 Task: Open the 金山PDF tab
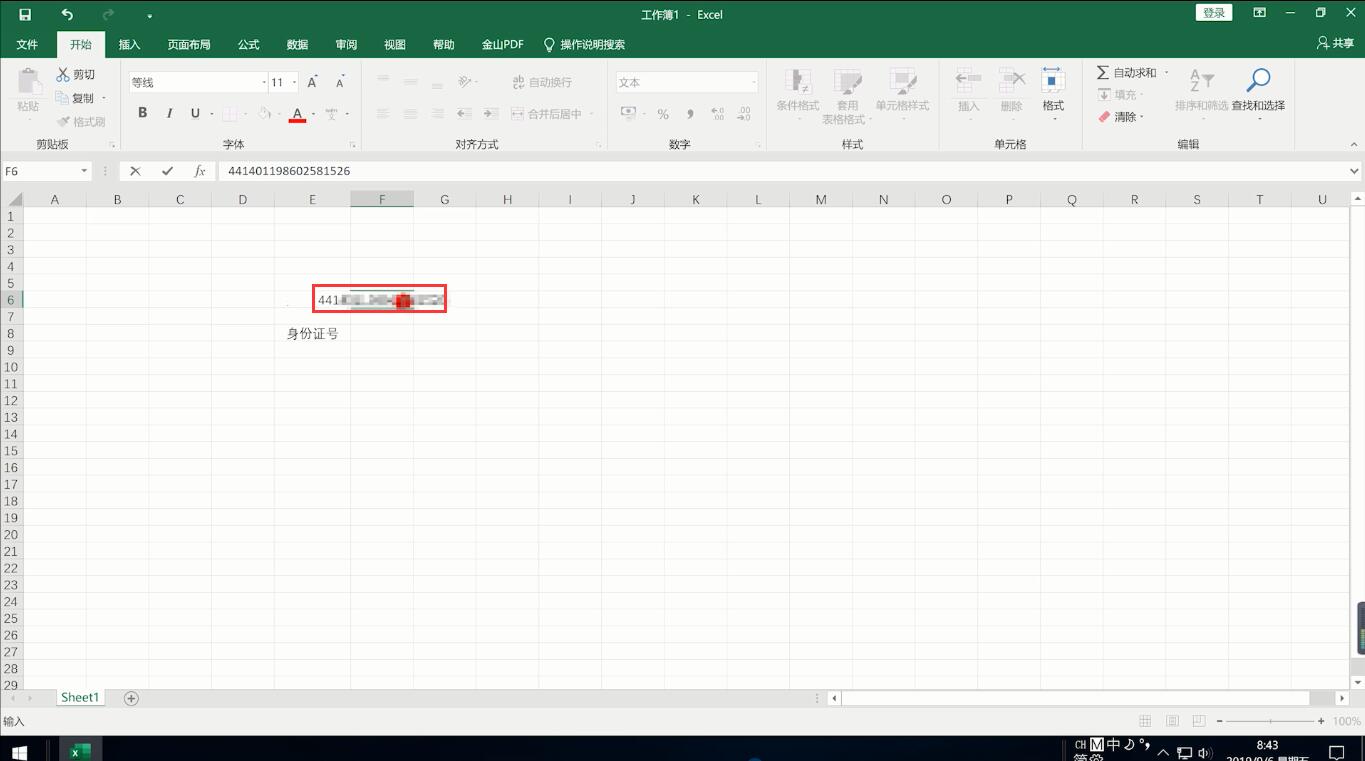[502, 44]
